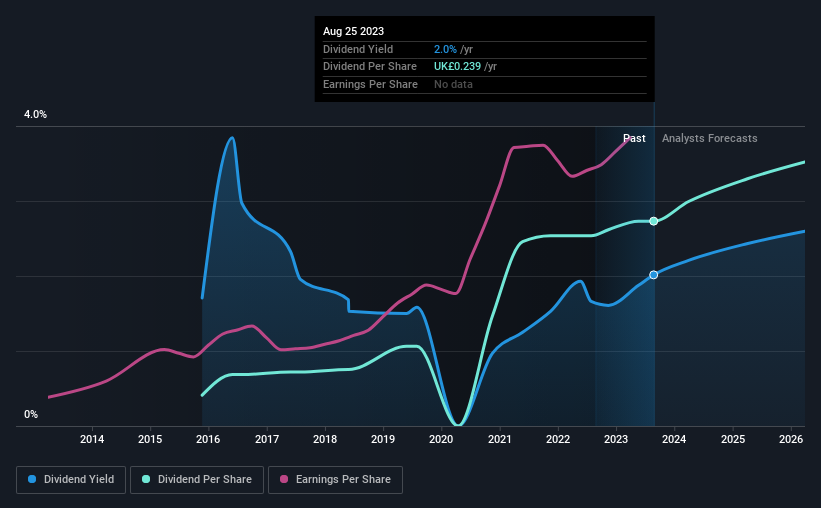Toggle the Dividend Yield legend button
Screen dimensions: 821x508
point(71,480)
